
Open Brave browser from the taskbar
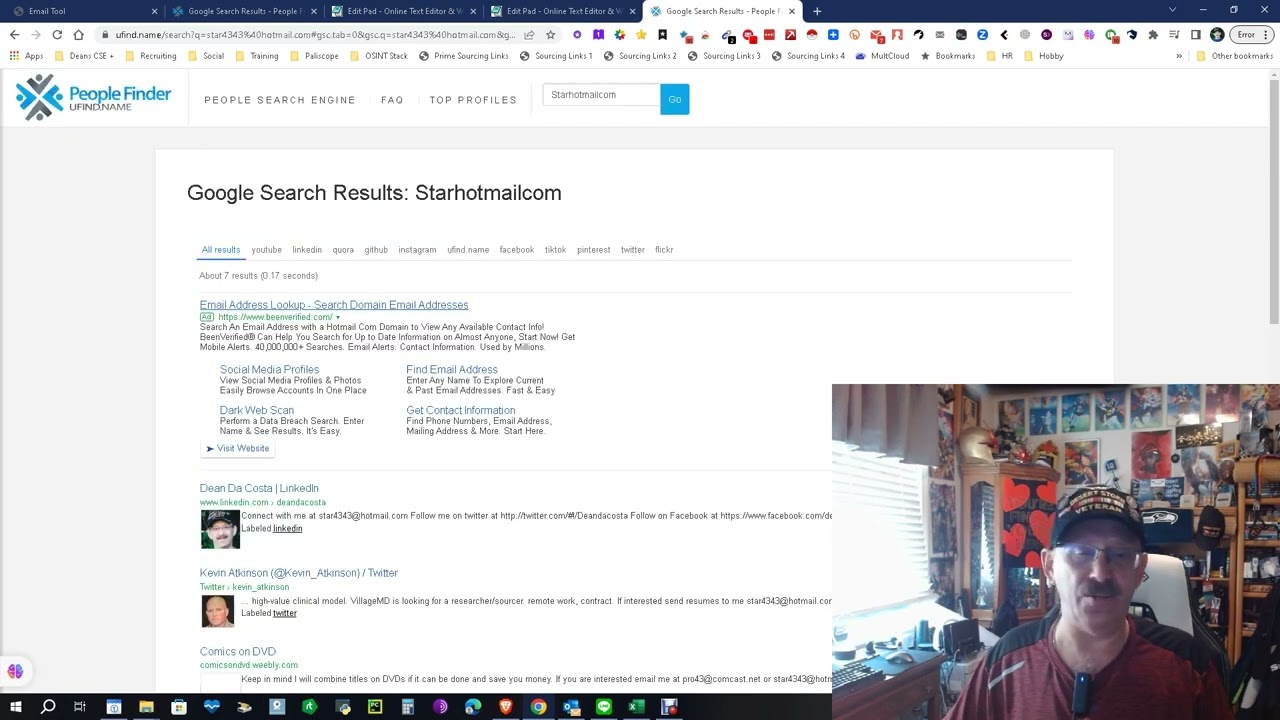506,707
